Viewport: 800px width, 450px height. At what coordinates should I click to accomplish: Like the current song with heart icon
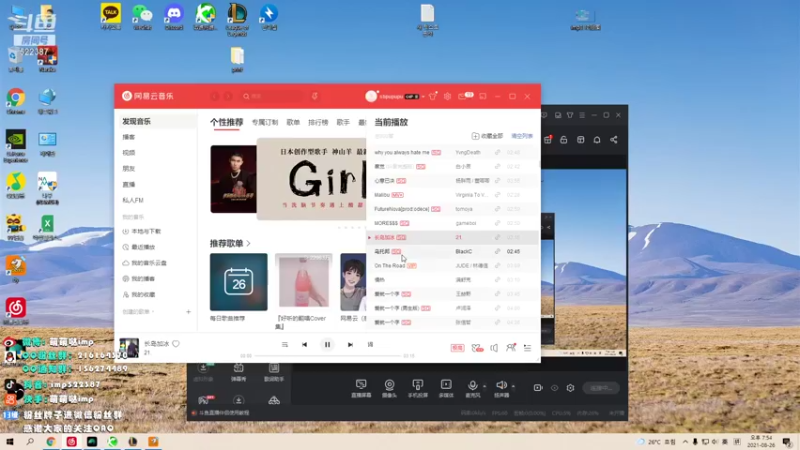pos(176,344)
